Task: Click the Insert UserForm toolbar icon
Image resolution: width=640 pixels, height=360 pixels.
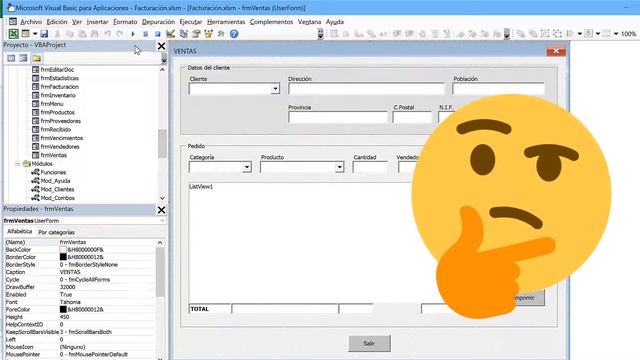Action: (x=25, y=33)
